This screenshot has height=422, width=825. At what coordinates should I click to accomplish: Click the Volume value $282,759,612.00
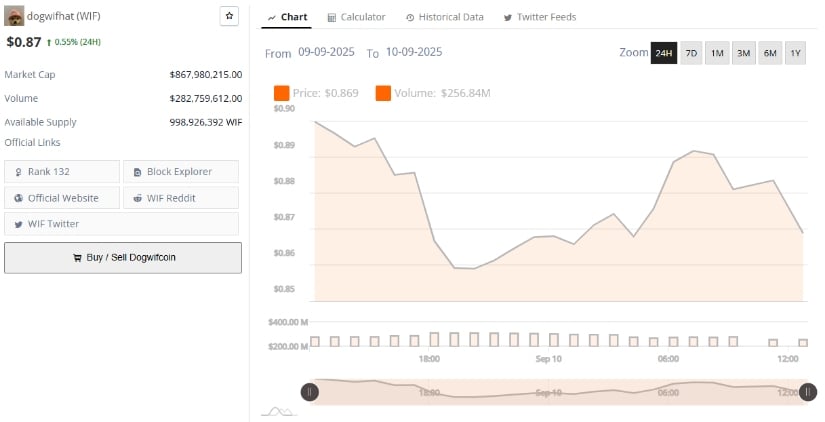tap(206, 98)
